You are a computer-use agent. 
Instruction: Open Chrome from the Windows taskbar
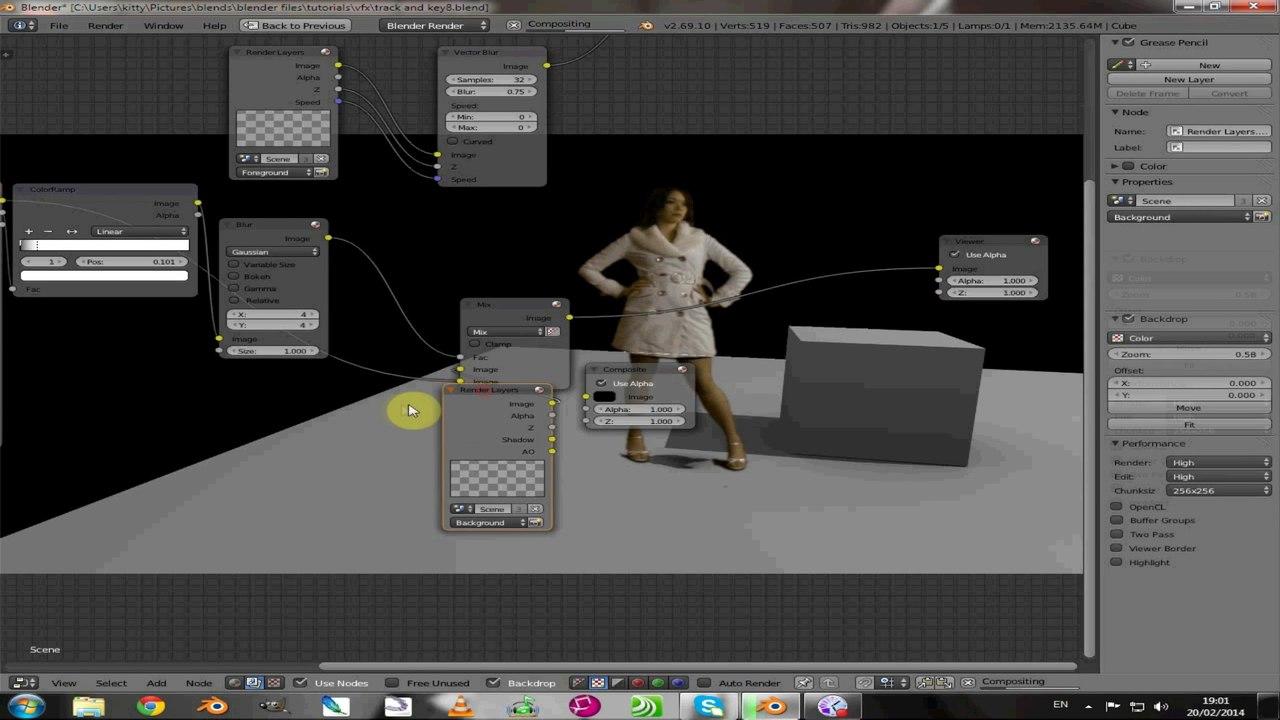click(151, 707)
